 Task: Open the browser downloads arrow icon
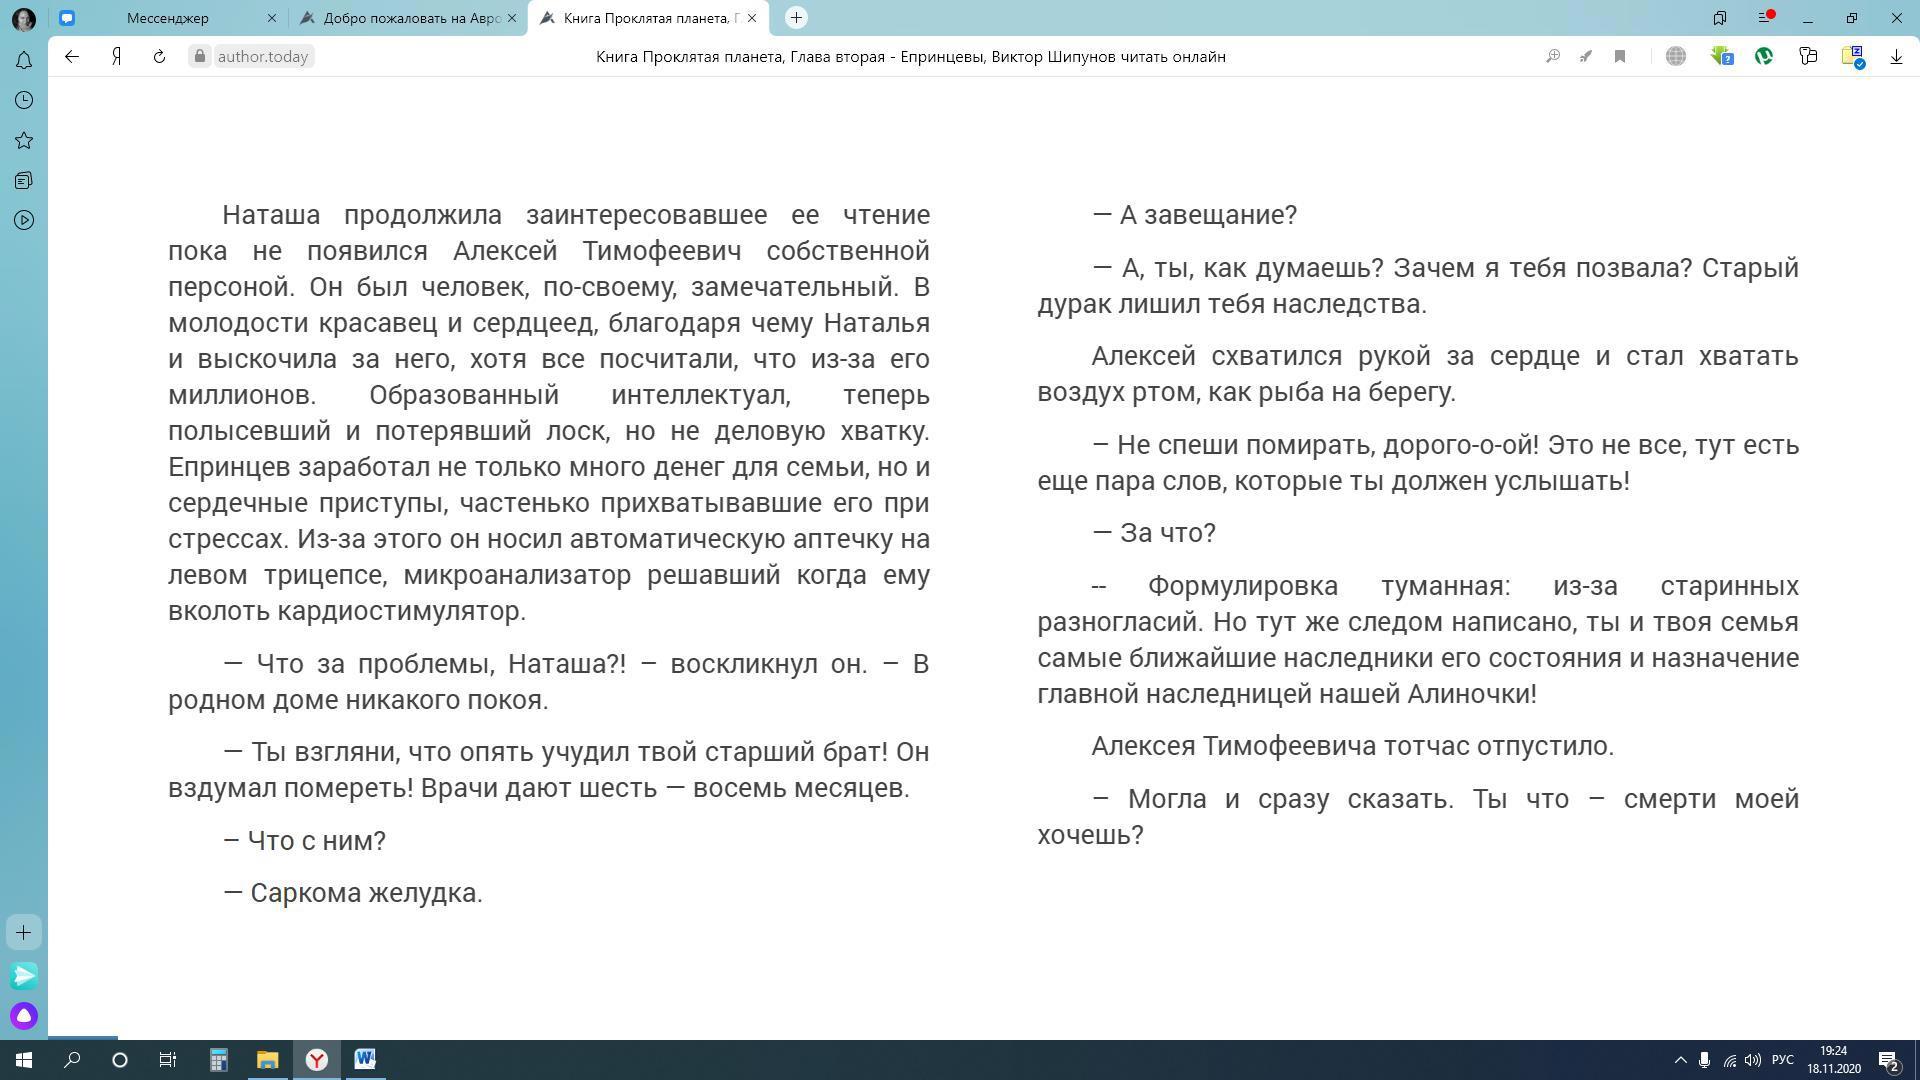1896,57
